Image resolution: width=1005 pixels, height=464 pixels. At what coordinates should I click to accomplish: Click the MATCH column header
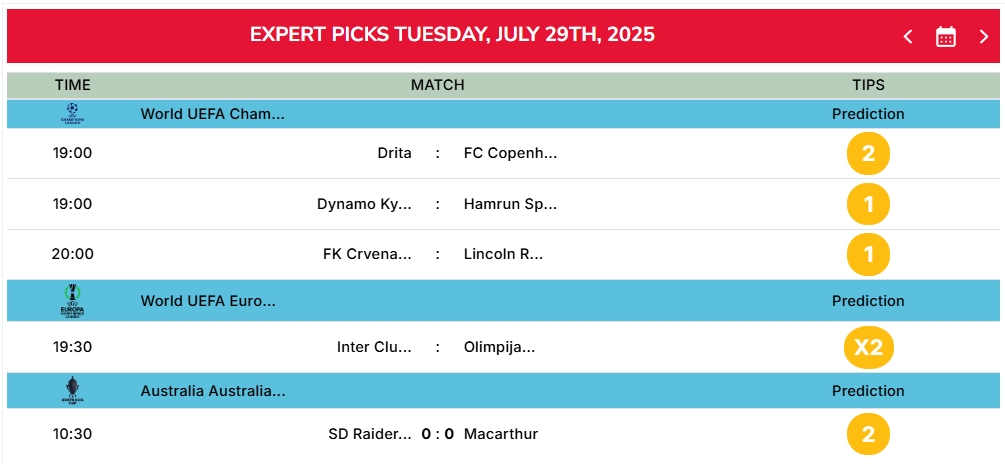tap(437, 85)
